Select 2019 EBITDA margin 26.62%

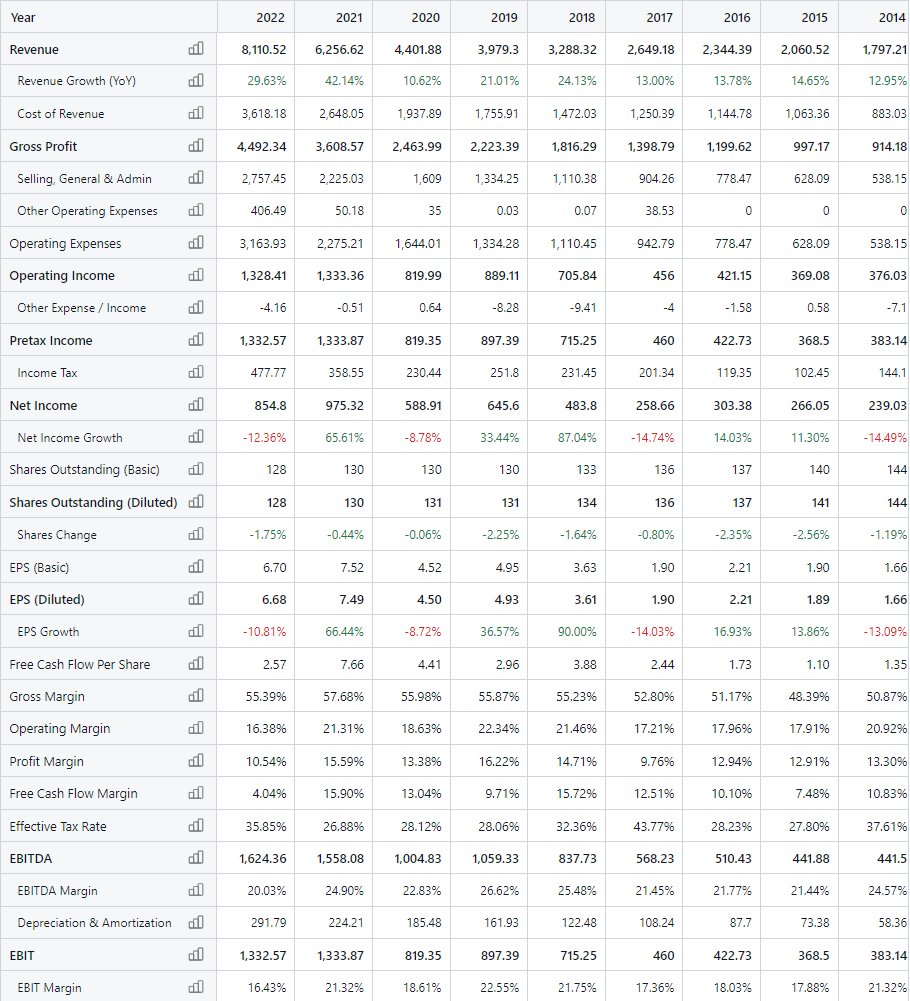coord(499,891)
